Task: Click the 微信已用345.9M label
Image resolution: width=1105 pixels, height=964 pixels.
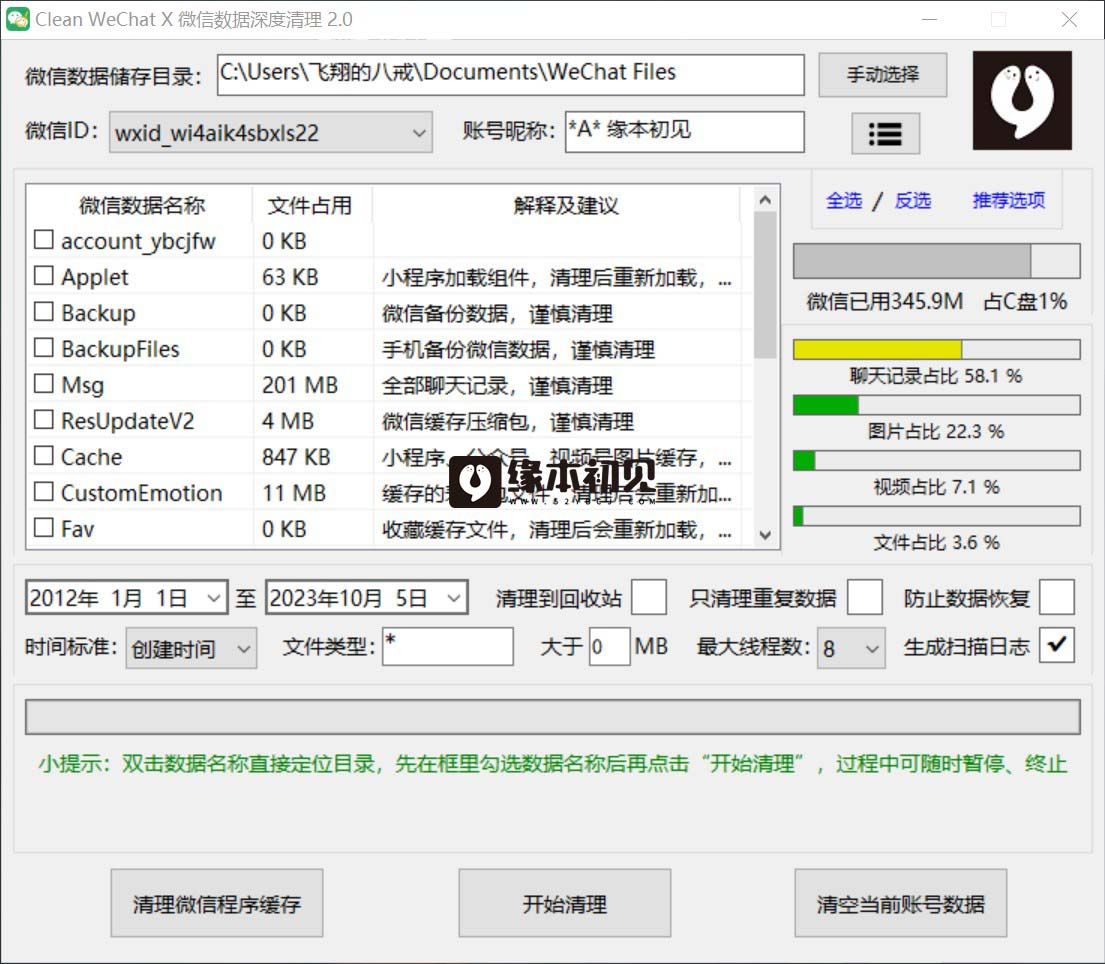Action: tap(885, 302)
